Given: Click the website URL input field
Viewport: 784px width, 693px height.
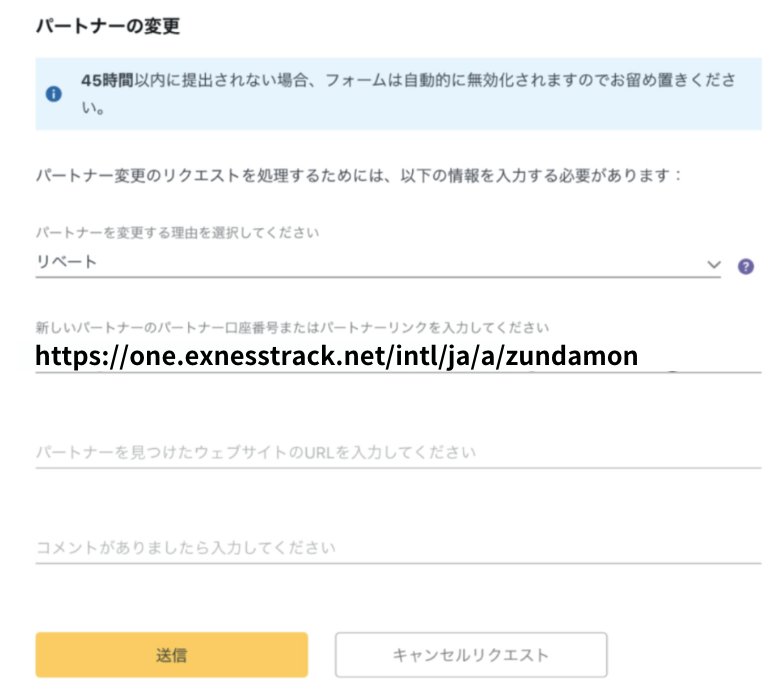Looking at the screenshot, I should 398,452.
